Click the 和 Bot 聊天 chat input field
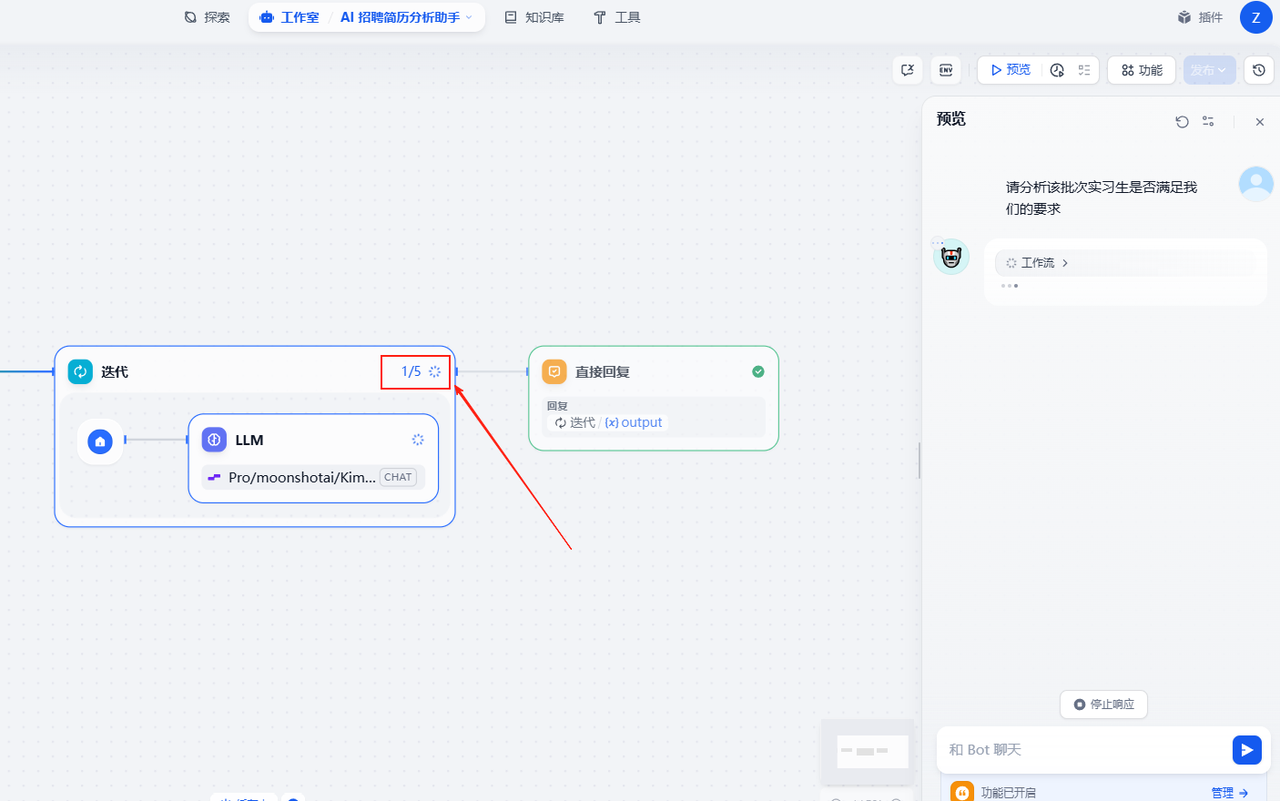The image size is (1280, 801). click(1085, 750)
